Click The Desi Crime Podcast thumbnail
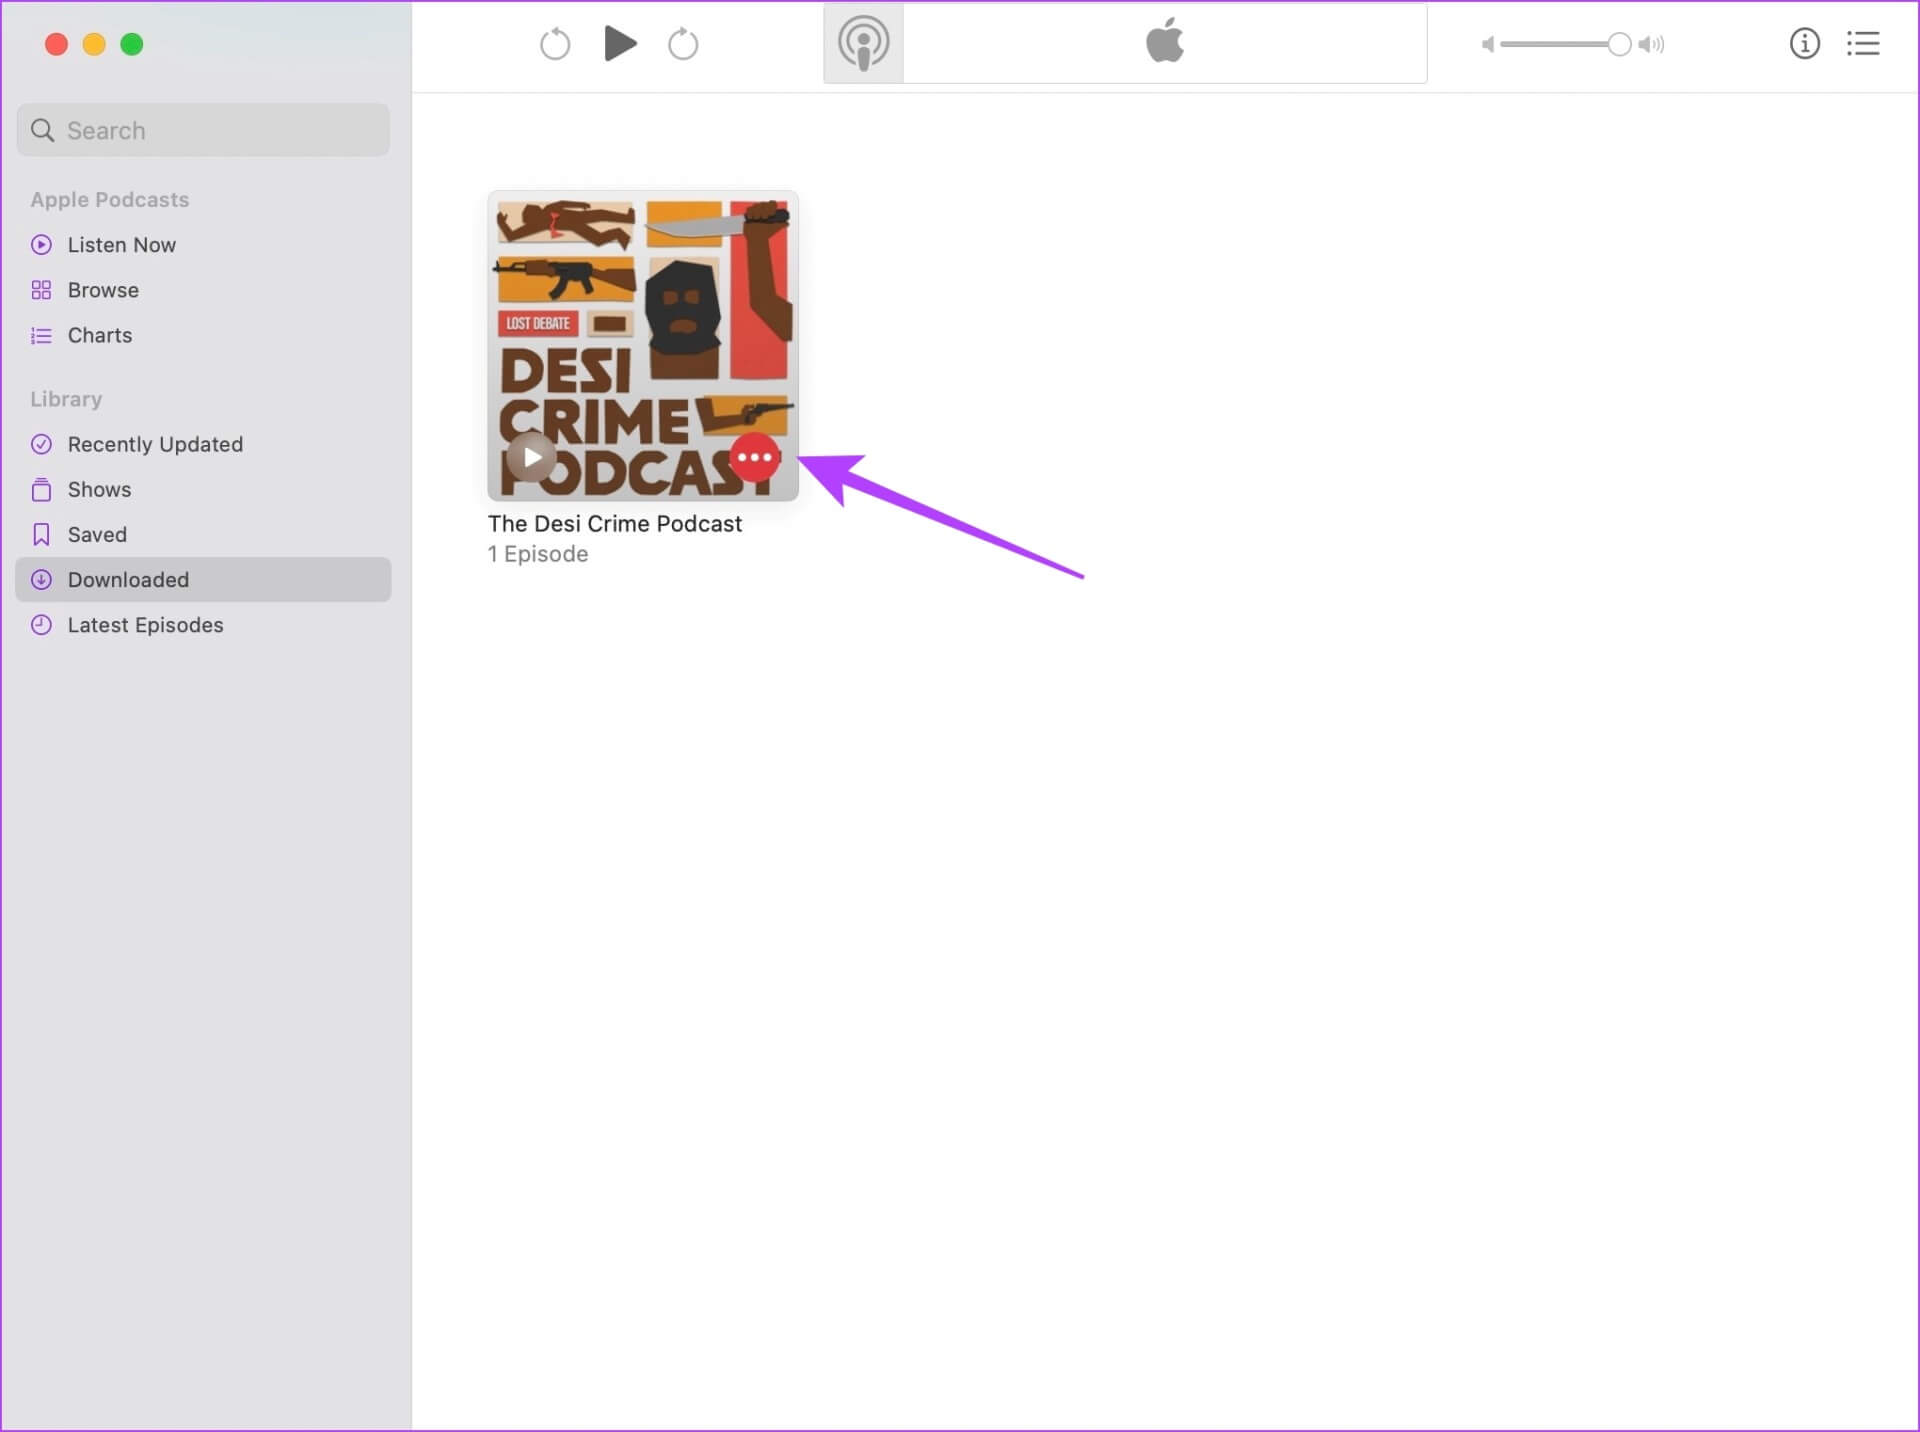 644,346
